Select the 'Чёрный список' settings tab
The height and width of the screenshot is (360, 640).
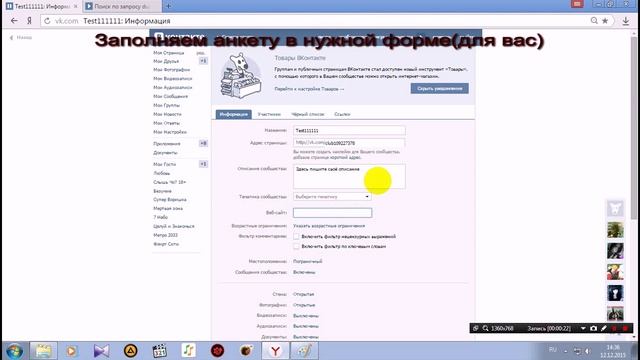[x=308, y=114]
